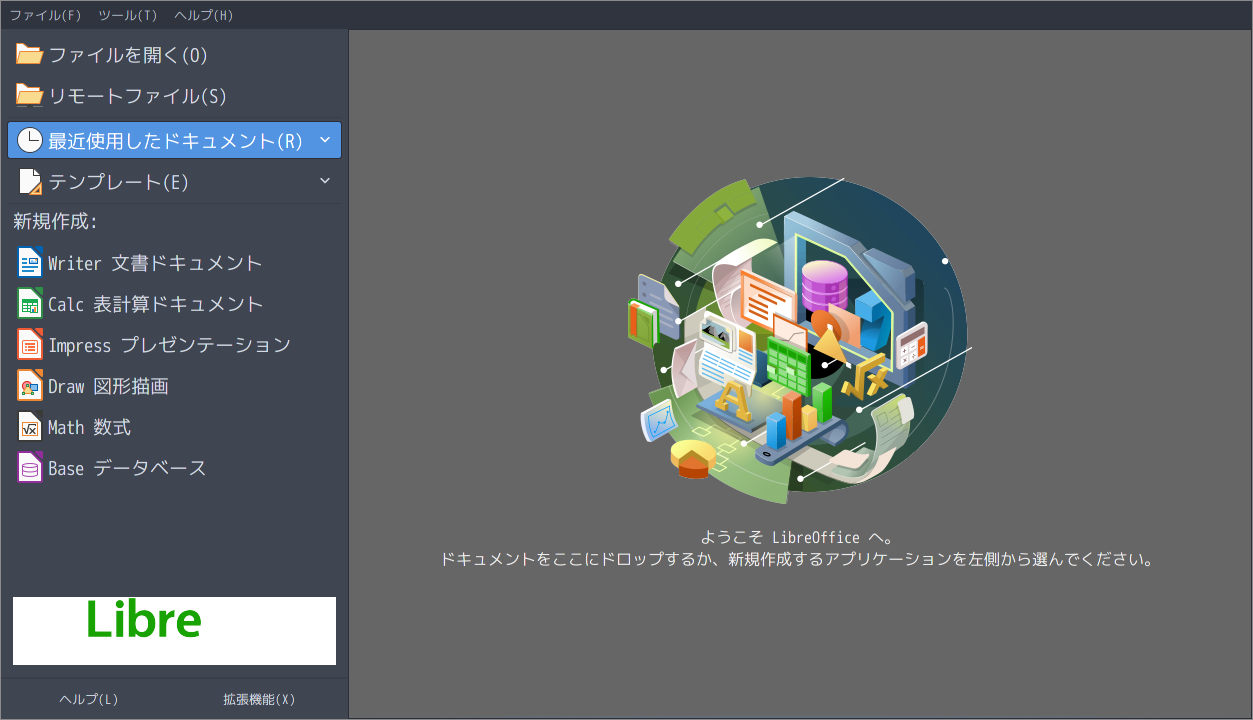Click the Libre logo banner
This screenshot has width=1253, height=720.
click(x=174, y=631)
